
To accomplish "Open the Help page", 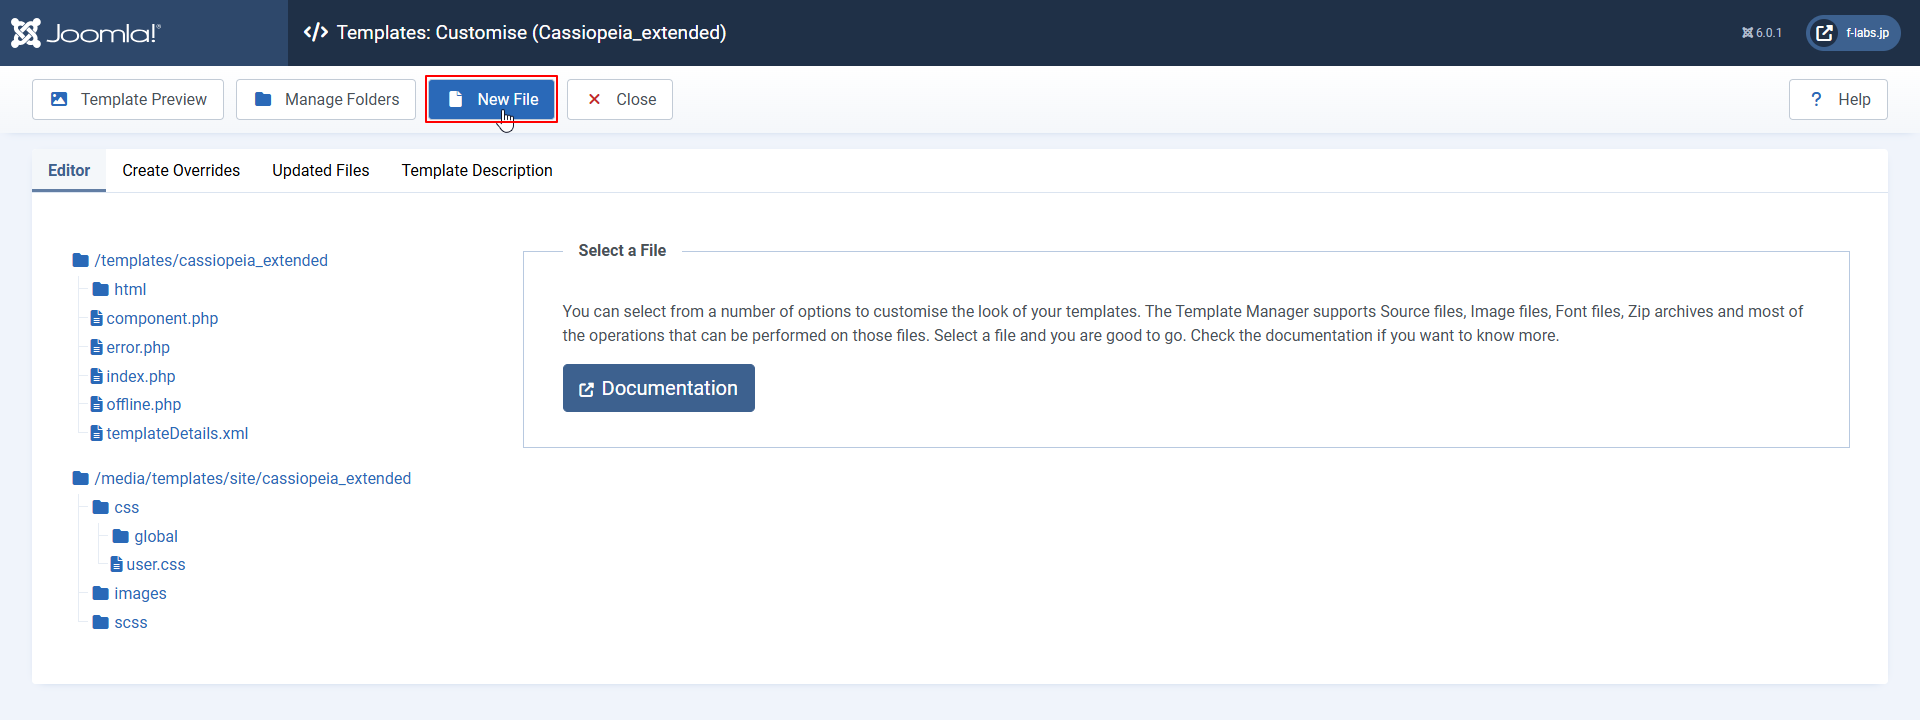I will click(1838, 100).
